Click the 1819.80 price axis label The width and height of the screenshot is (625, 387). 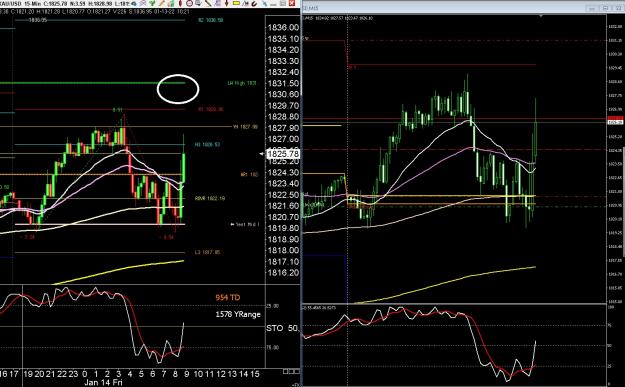coord(283,228)
